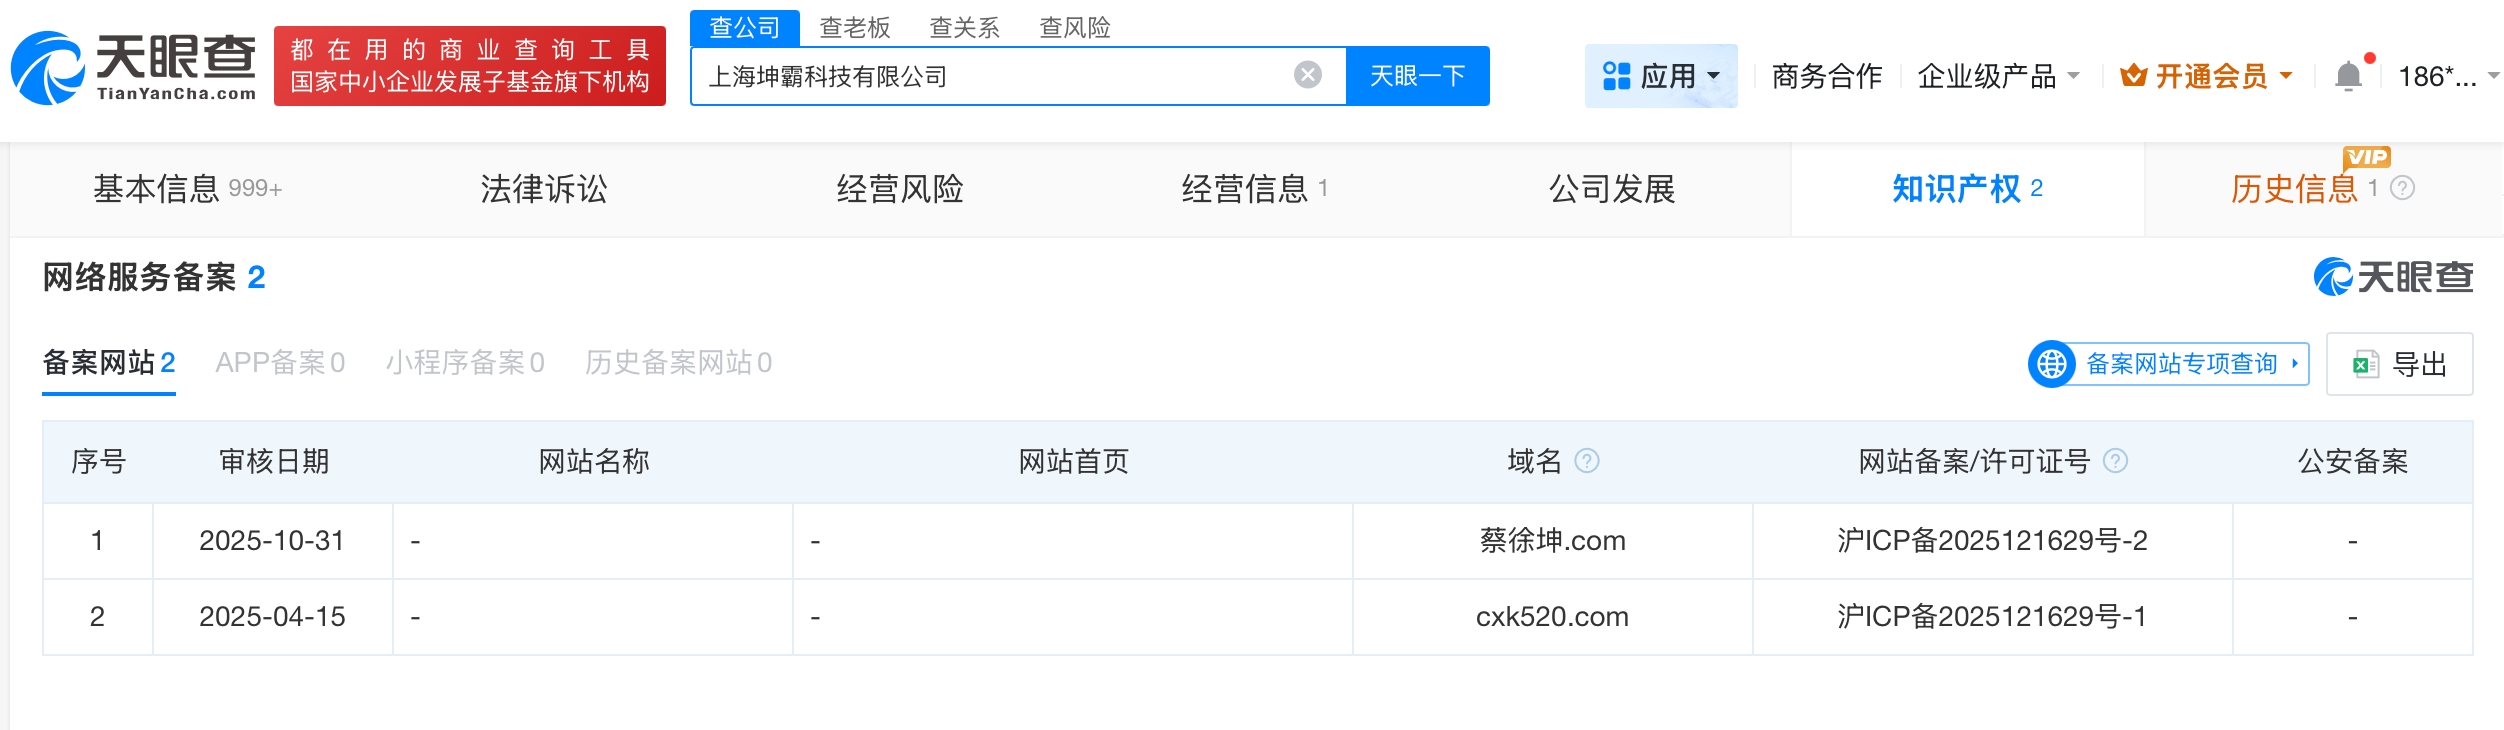The height and width of the screenshot is (730, 2504).
Task: Select the APP备案 sub-tab
Action: (280, 363)
